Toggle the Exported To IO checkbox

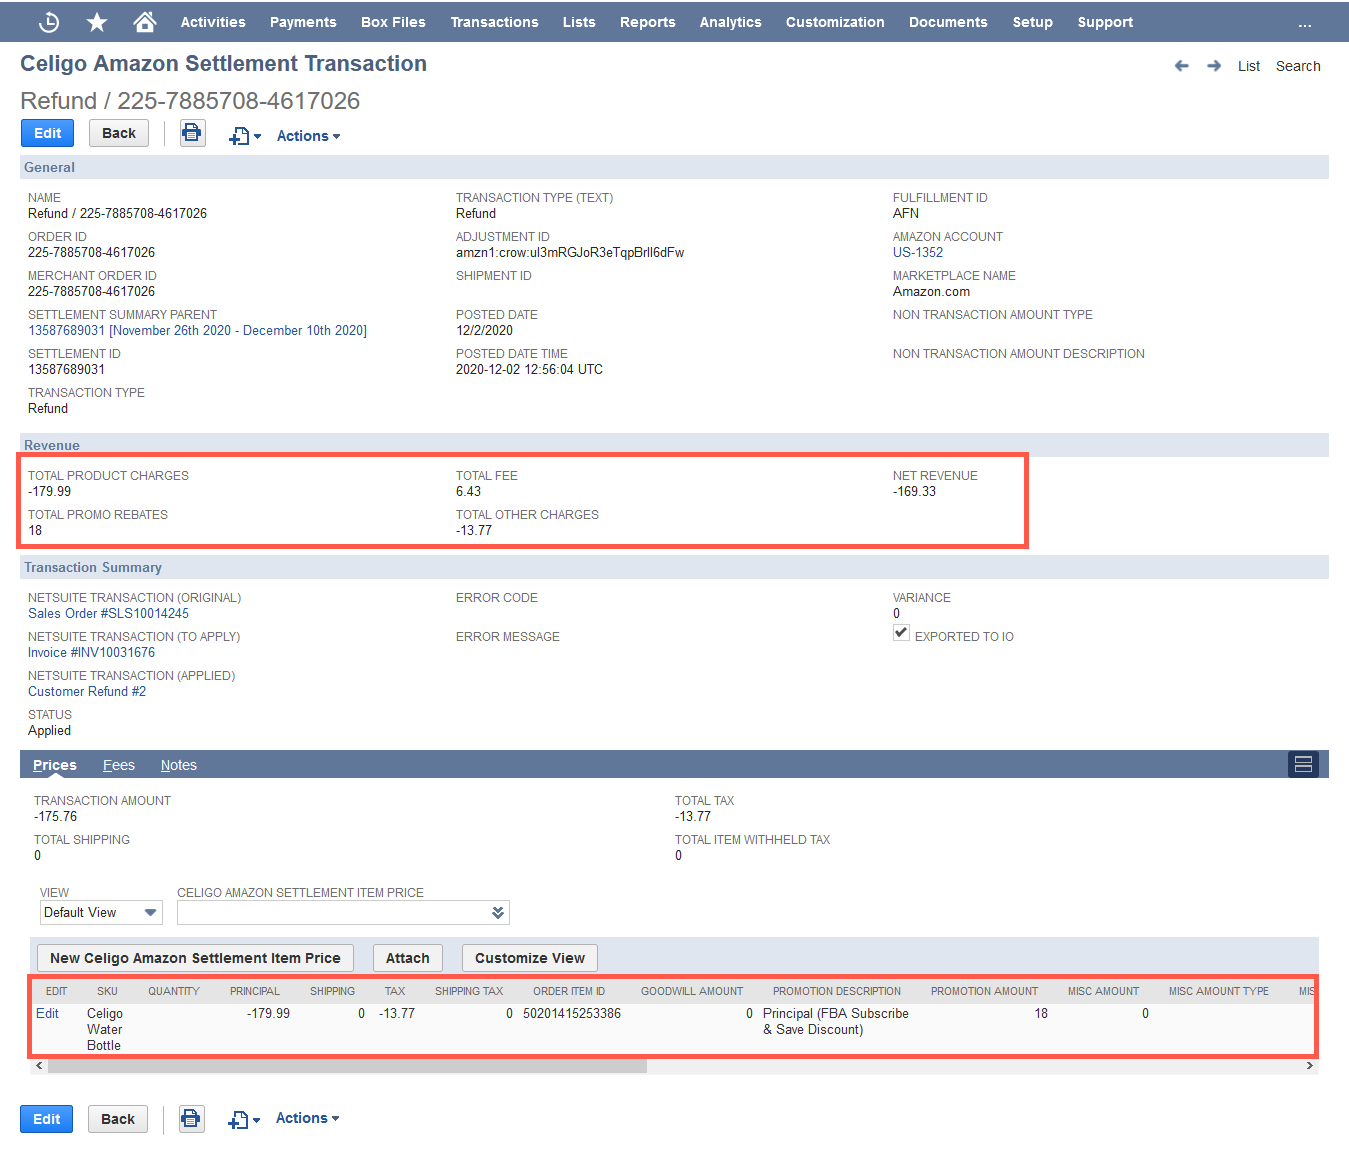click(x=901, y=633)
